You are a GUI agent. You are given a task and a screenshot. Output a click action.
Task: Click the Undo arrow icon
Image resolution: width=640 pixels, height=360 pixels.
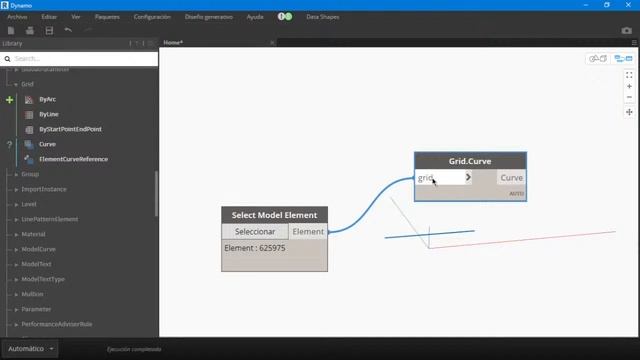pyautogui.click(x=68, y=30)
